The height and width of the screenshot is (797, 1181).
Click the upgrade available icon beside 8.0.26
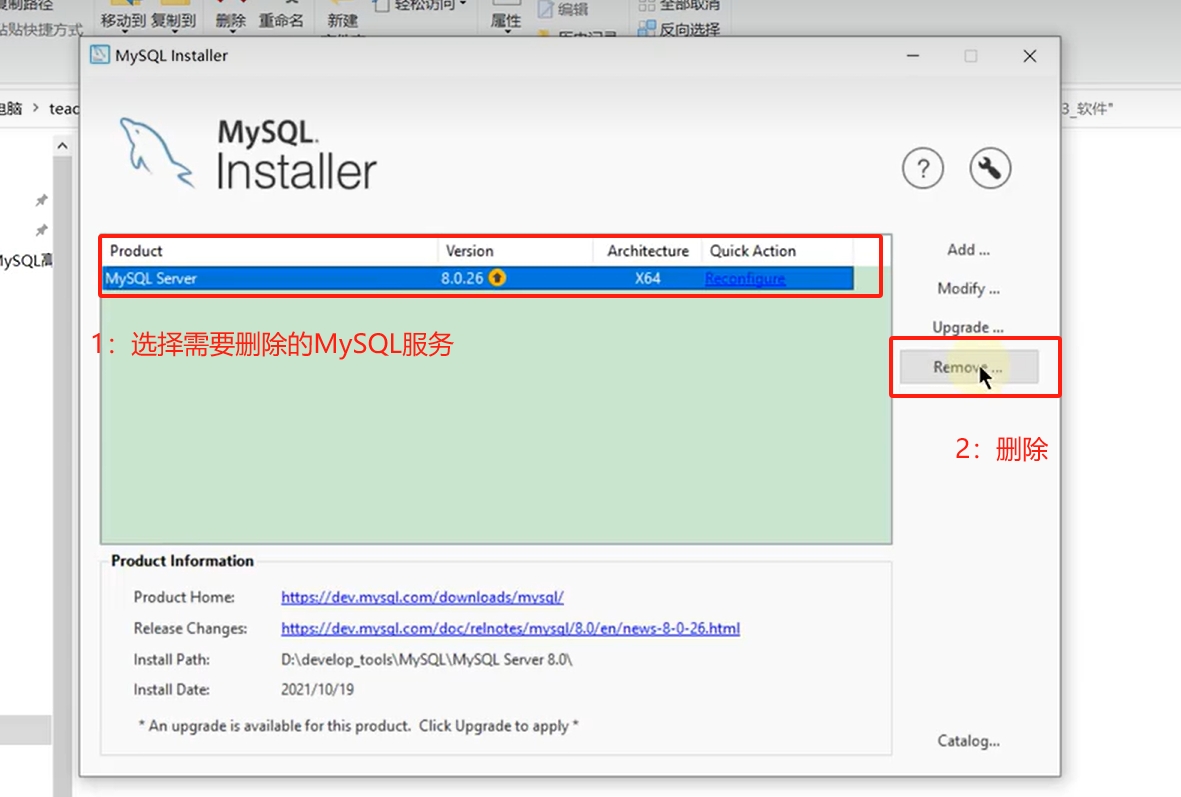pyautogui.click(x=497, y=278)
